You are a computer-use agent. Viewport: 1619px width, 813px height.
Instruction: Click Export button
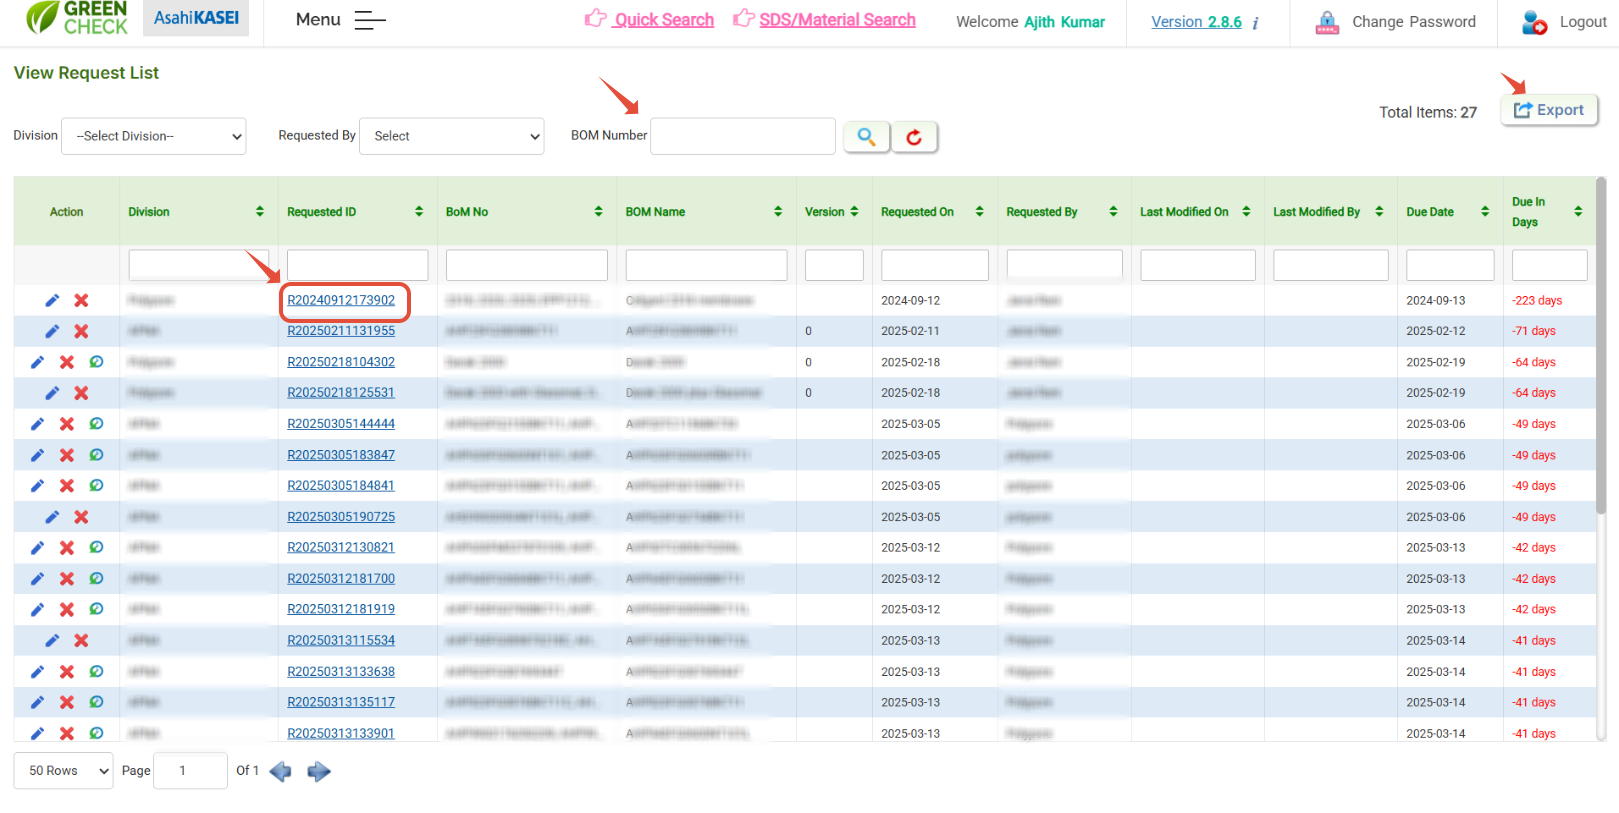1548,110
